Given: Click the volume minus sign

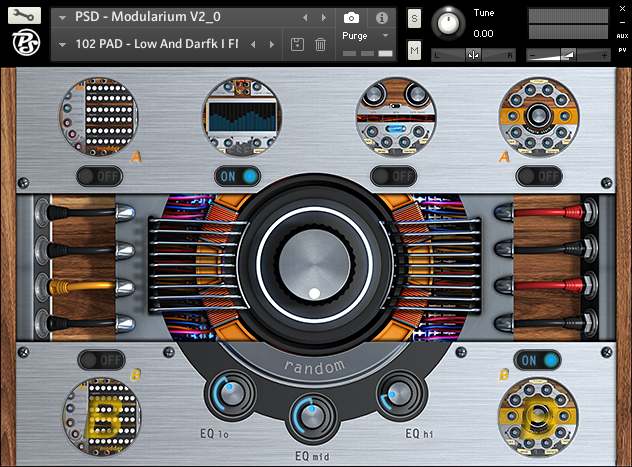Looking at the screenshot, I should pos(532,55).
